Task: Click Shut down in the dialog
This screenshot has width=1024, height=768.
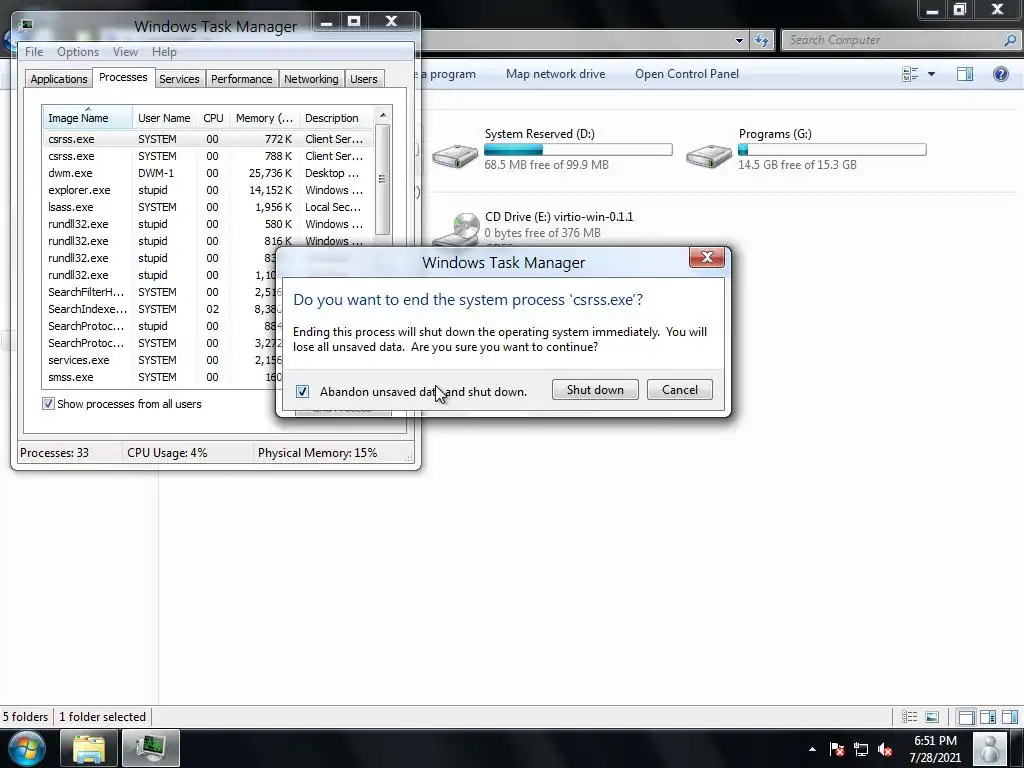Action: tap(595, 390)
